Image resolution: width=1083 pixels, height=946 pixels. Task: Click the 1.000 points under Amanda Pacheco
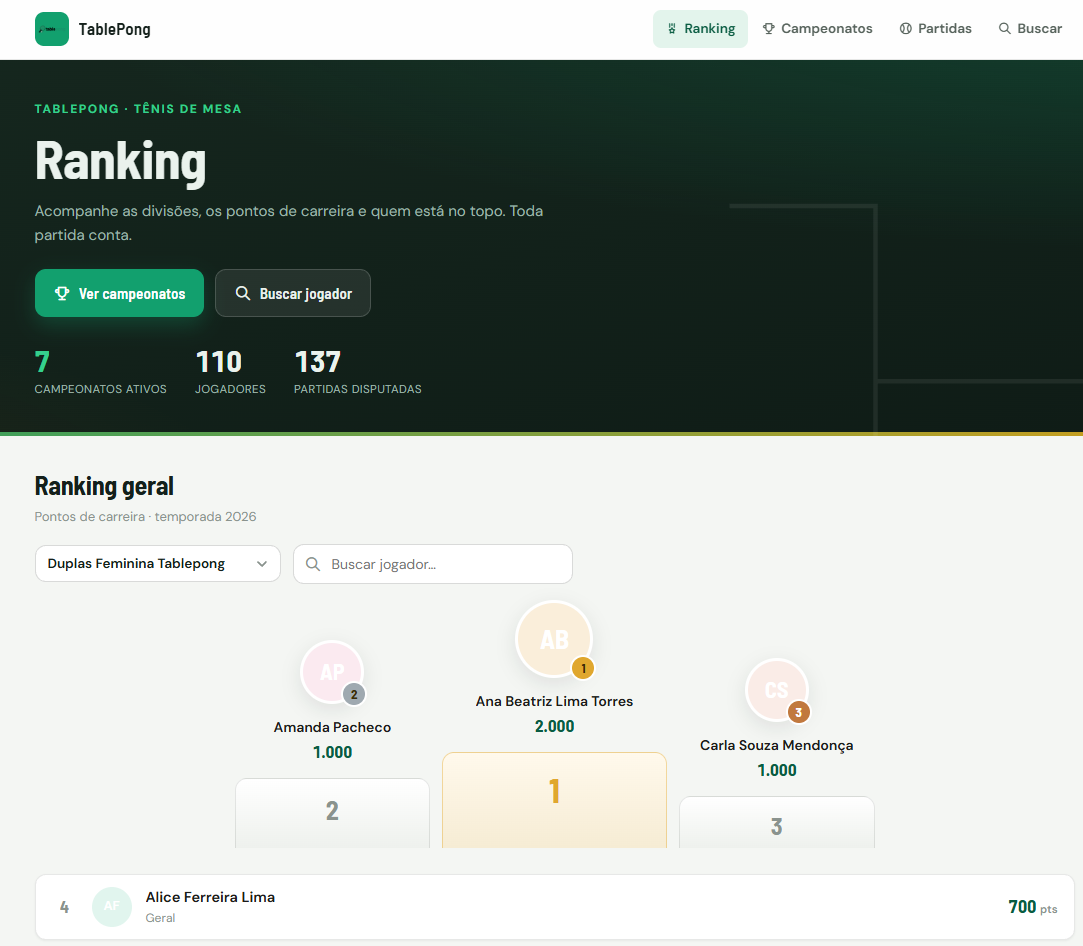[332, 752]
